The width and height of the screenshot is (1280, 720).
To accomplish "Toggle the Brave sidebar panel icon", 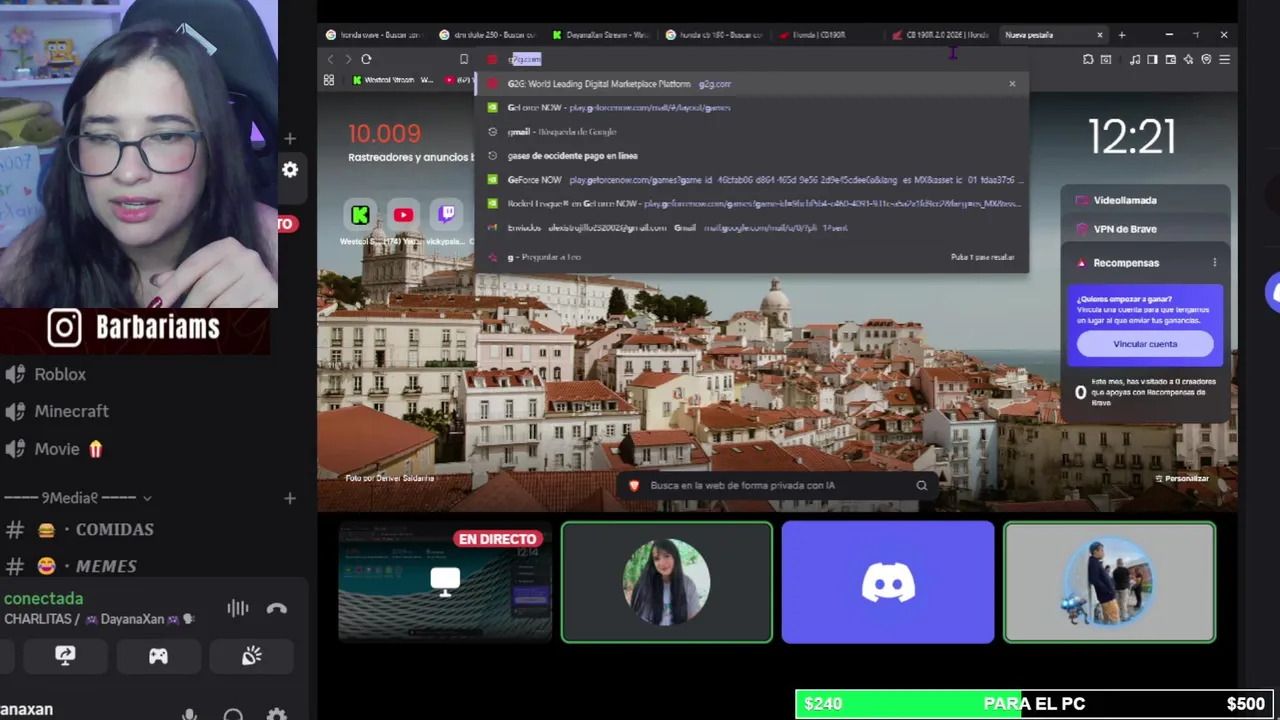I will tap(1153, 60).
